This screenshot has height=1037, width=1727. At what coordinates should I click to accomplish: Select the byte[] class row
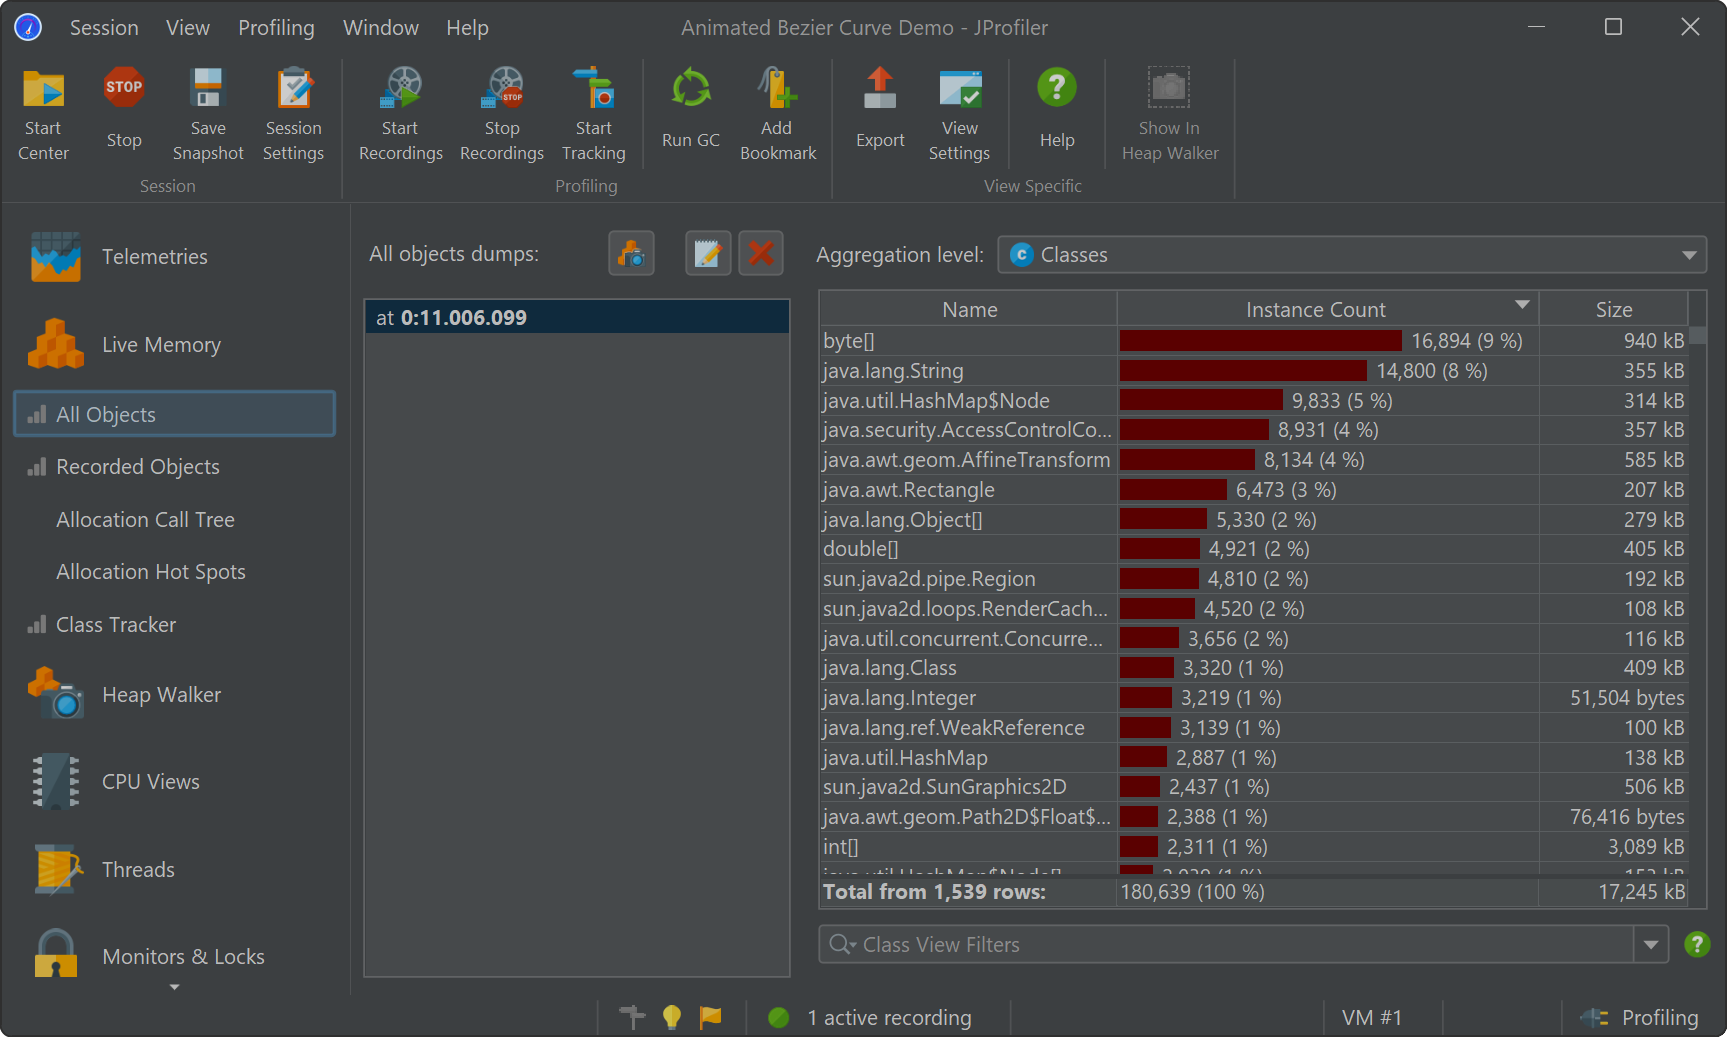[1254, 341]
